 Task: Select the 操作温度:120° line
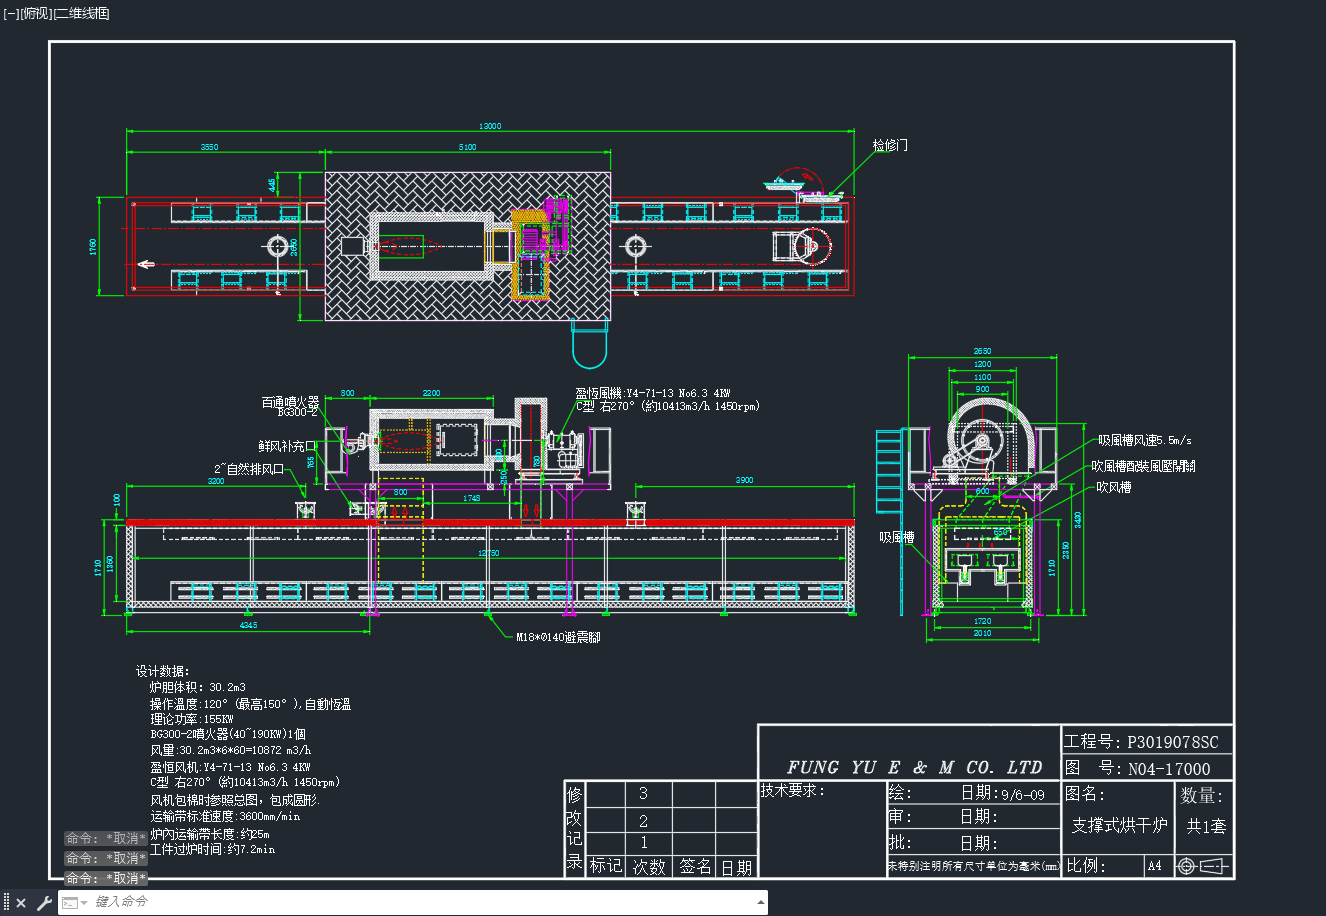pos(250,704)
